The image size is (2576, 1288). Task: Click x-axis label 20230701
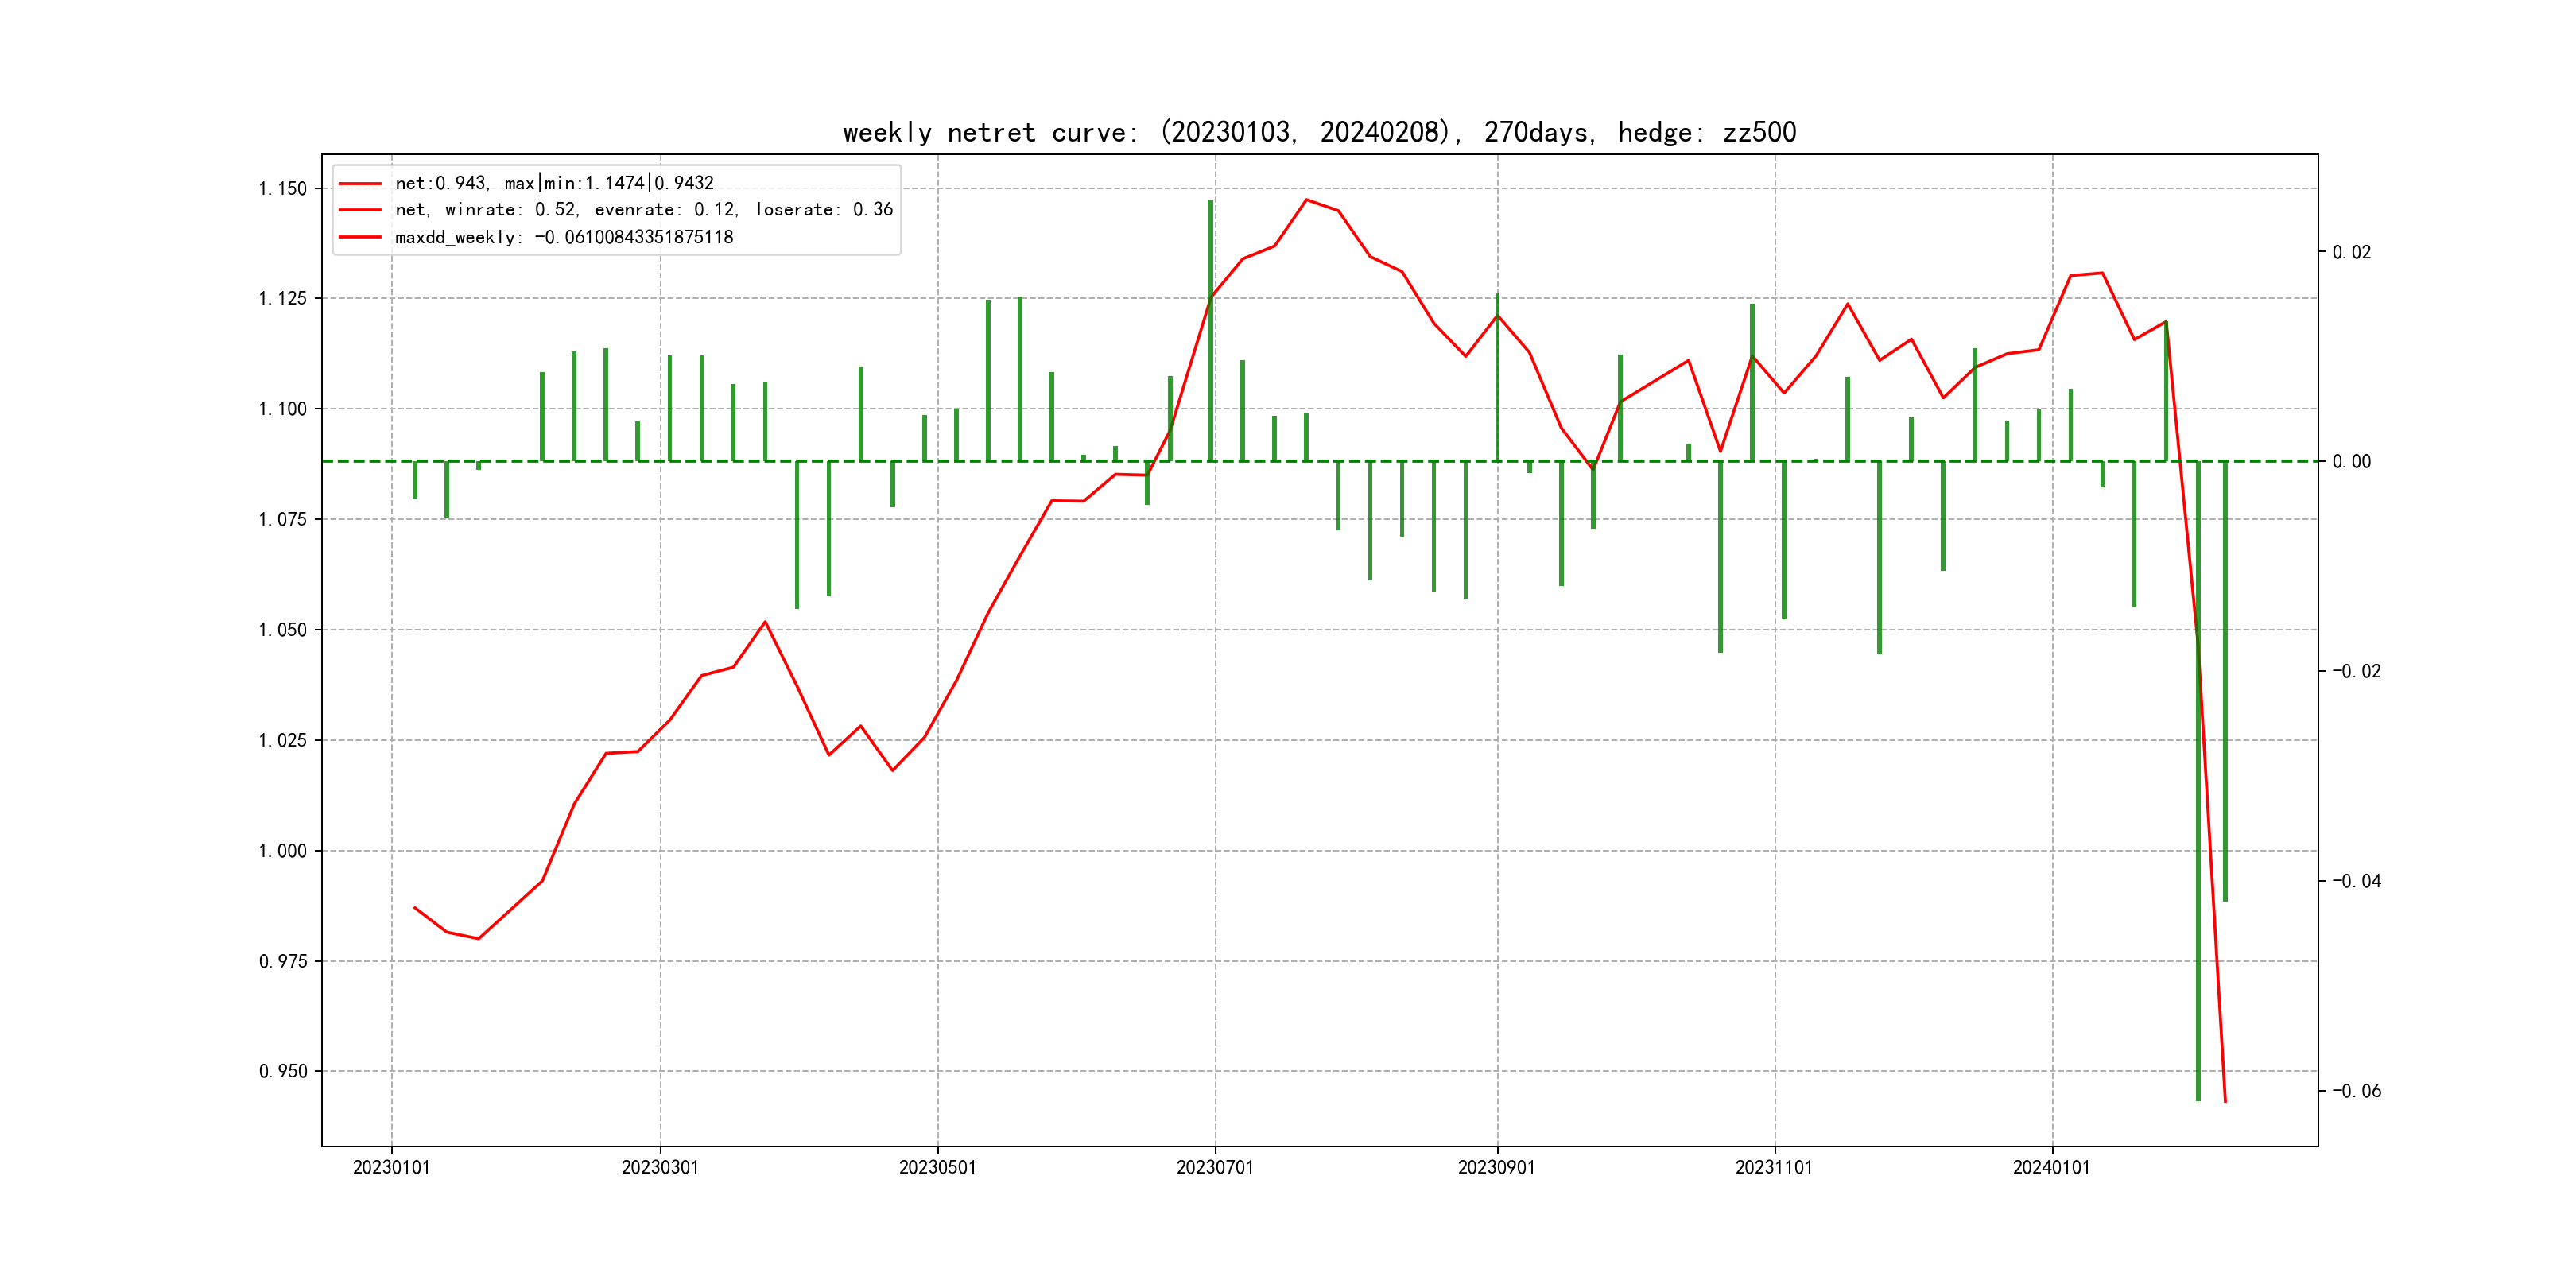tap(1214, 1167)
